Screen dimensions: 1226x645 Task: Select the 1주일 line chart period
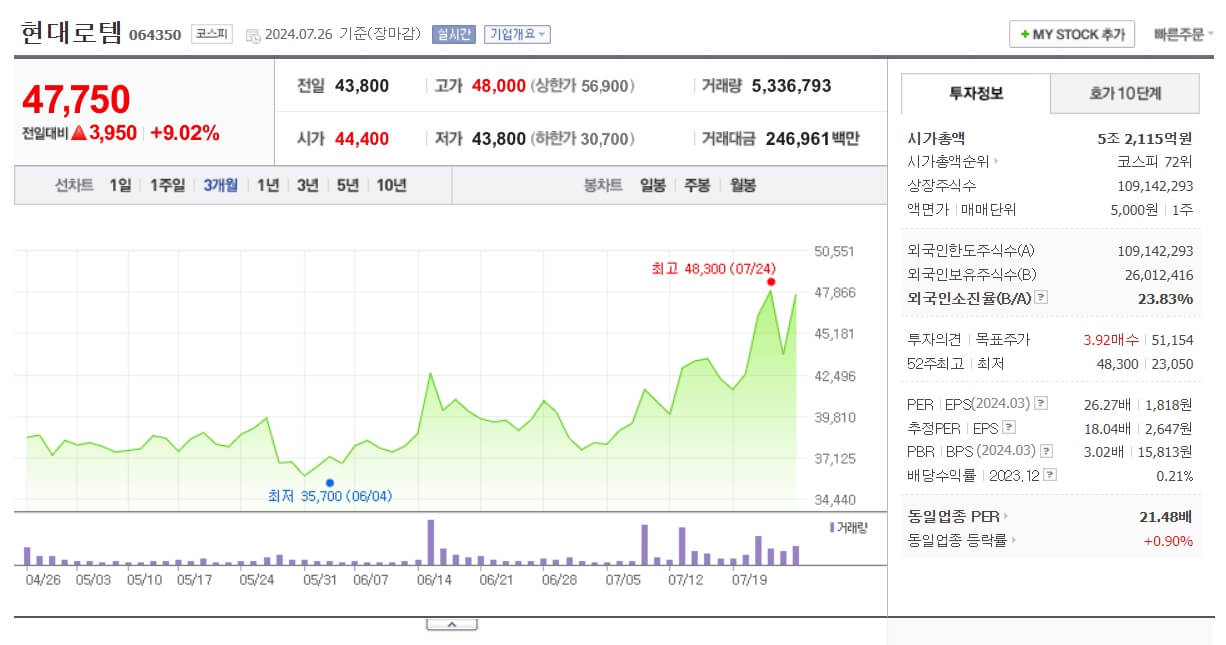167,185
